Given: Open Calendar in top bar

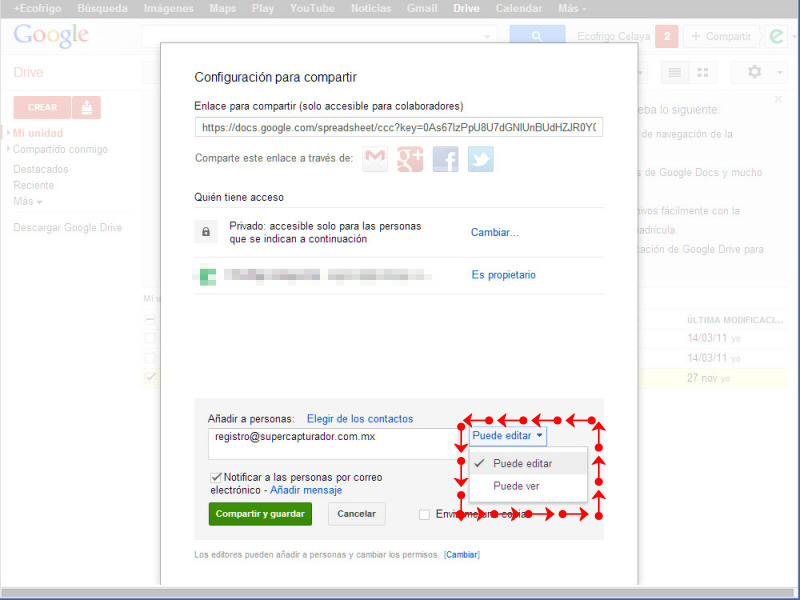Looking at the screenshot, I should 519,8.
